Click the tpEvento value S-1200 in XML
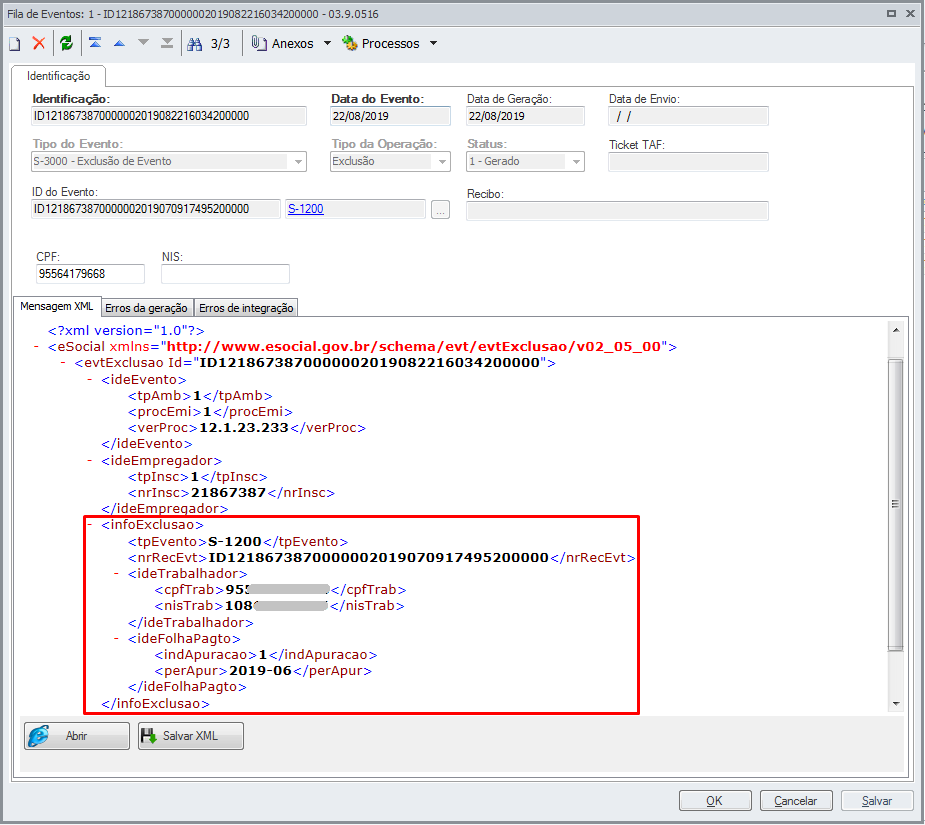This screenshot has height=825, width=925. pyautogui.click(x=234, y=542)
